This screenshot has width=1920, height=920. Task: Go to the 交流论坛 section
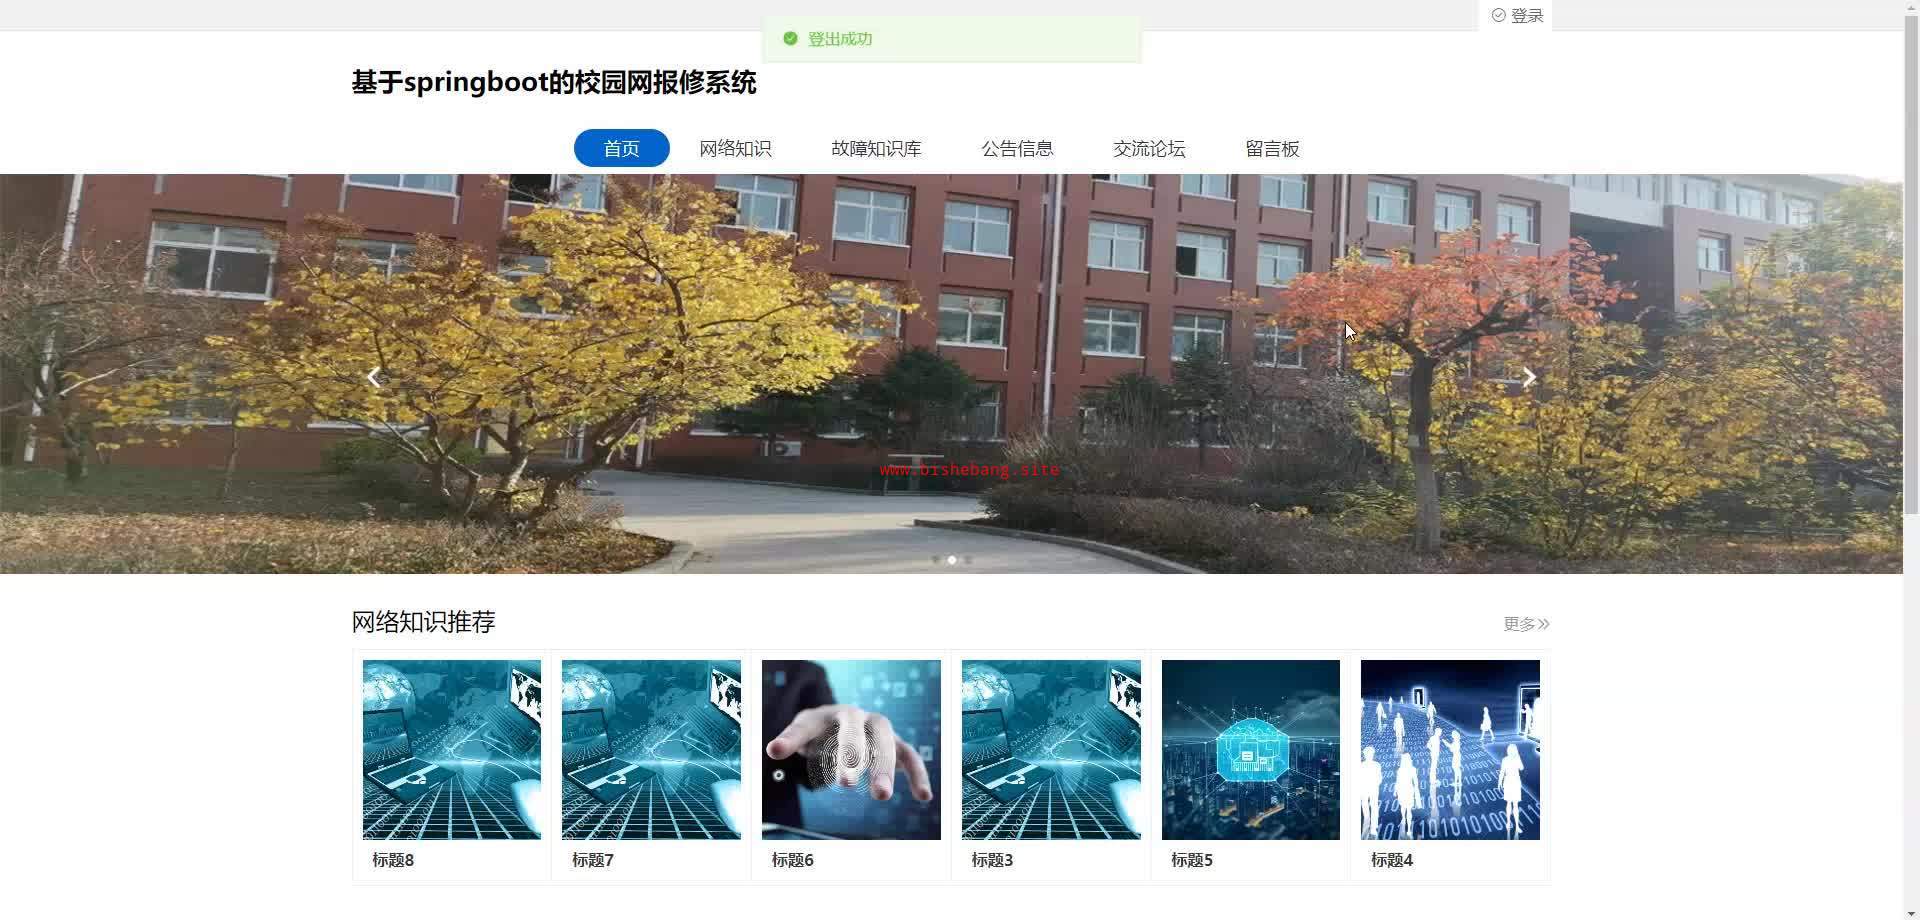click(x=1149, y=148)
